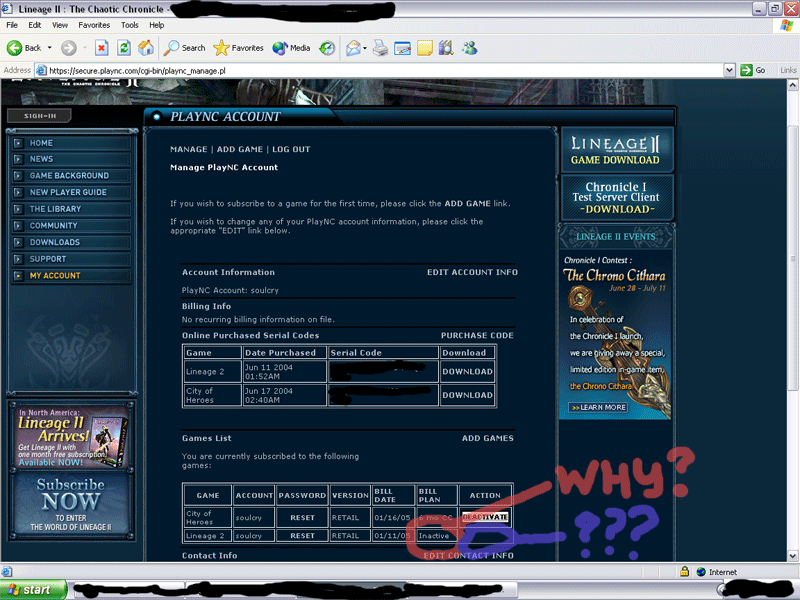800x600 pixels.
Task: Click the MANAGE account link
Action: coord(189,149)
